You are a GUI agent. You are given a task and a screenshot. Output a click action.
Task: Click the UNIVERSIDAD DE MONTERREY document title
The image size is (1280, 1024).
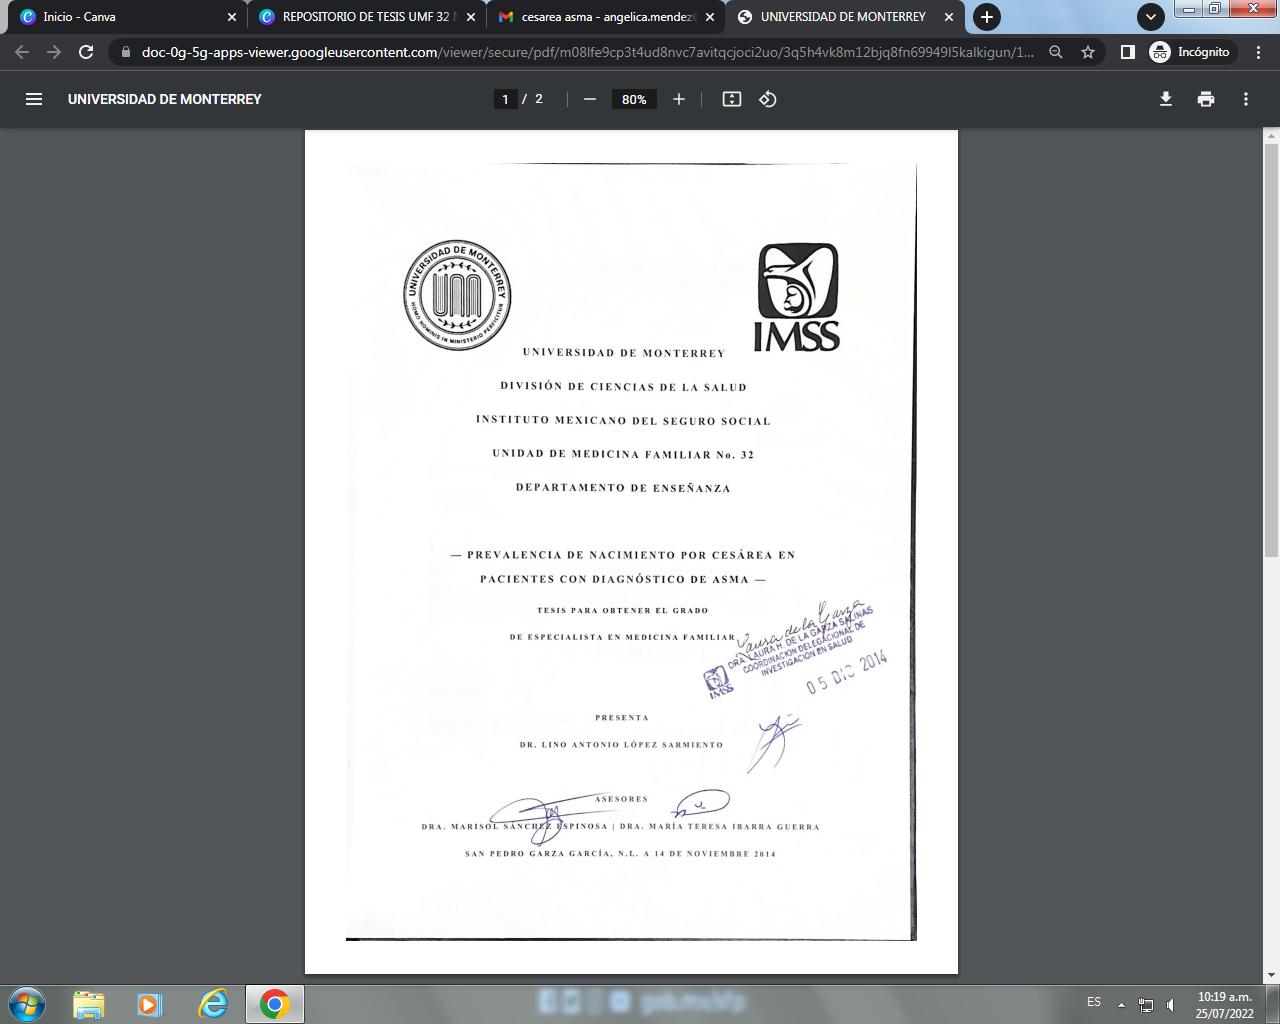(x=165, y=99)
